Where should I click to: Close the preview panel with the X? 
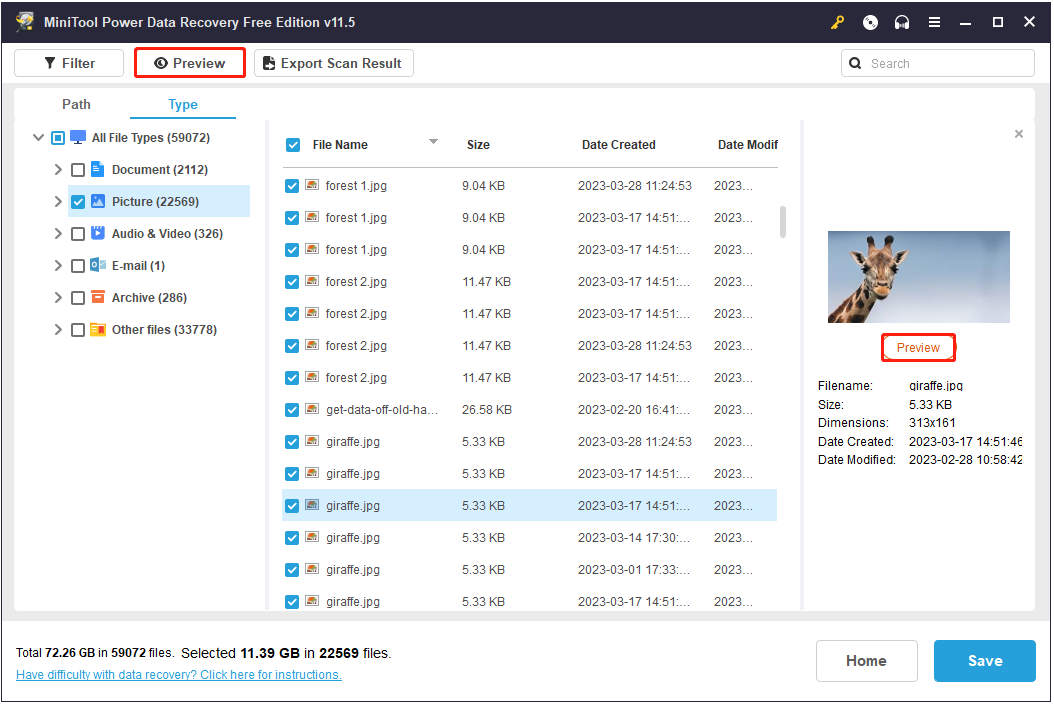coord(1019,134)
